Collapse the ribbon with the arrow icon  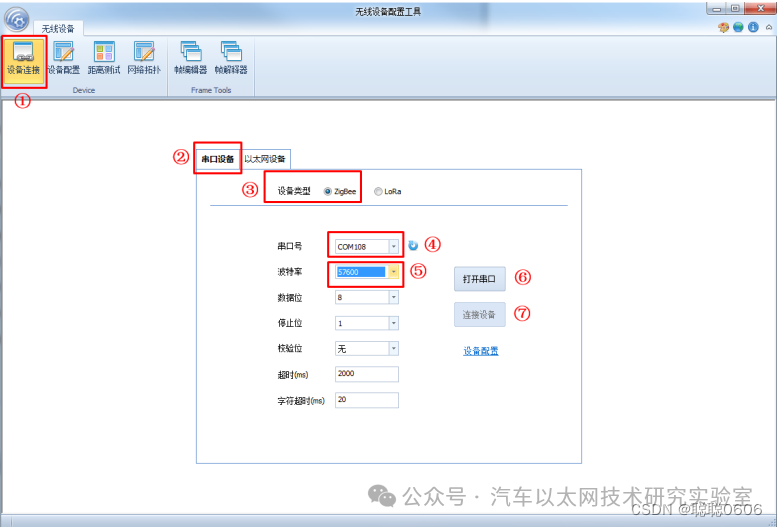[769, 27]
